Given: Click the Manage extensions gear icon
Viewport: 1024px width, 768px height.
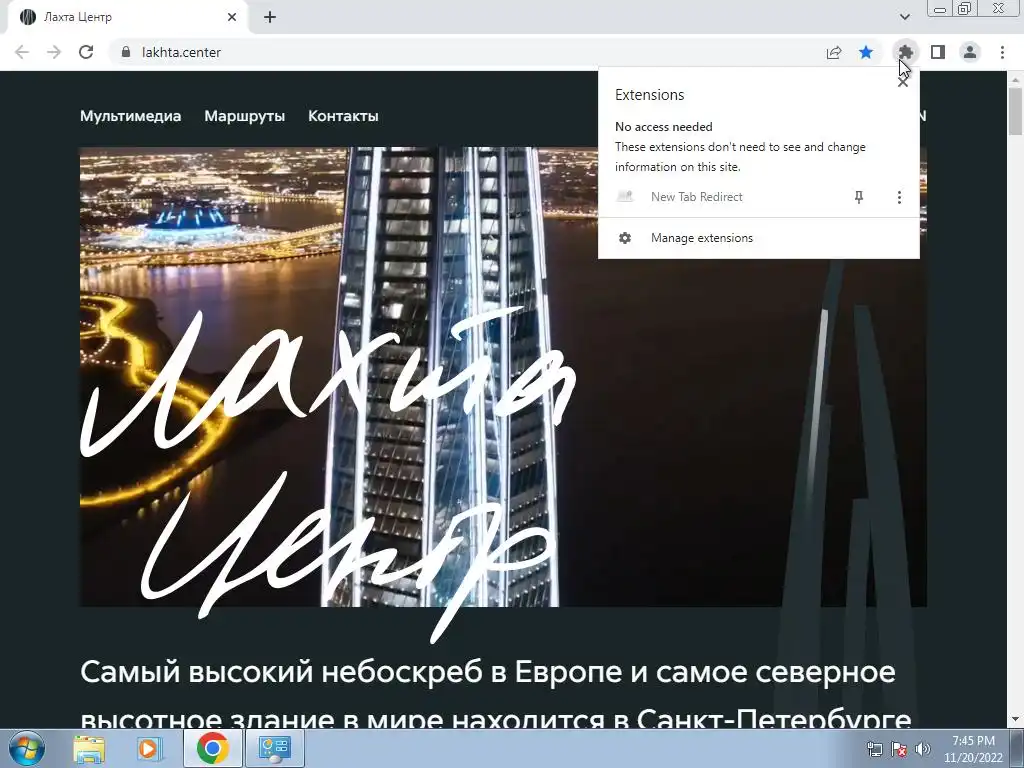Looking at the screenshot, I should (x=625, y=238).
